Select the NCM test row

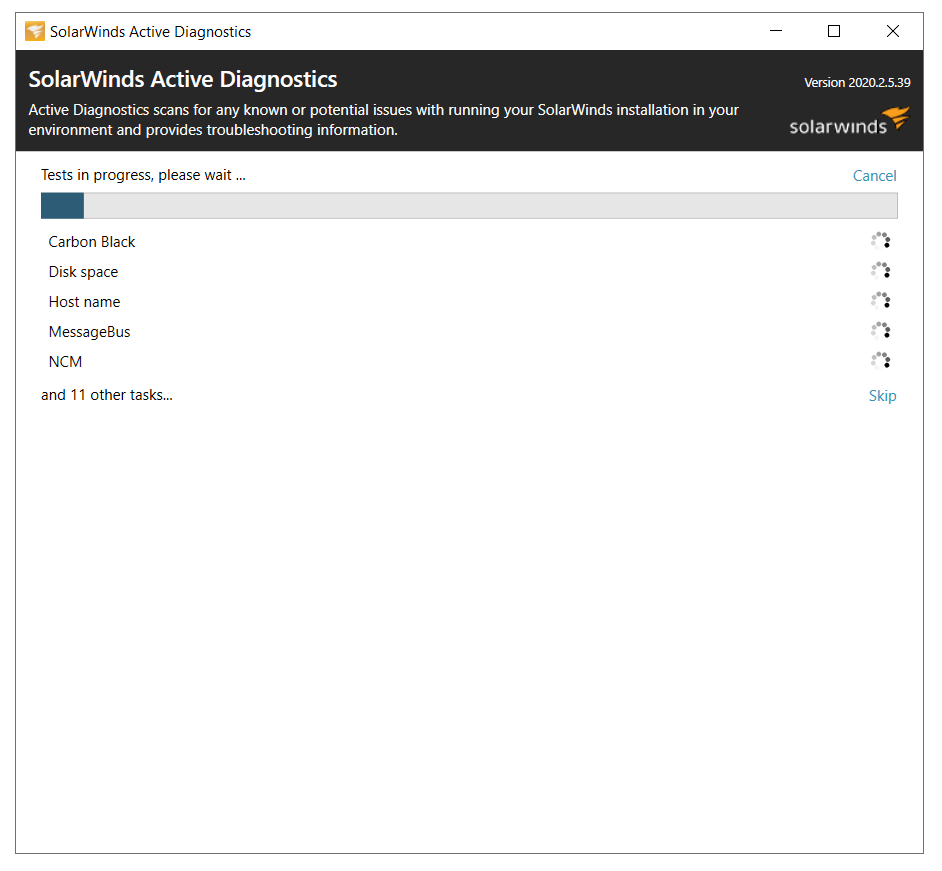(x=469, y=362)
